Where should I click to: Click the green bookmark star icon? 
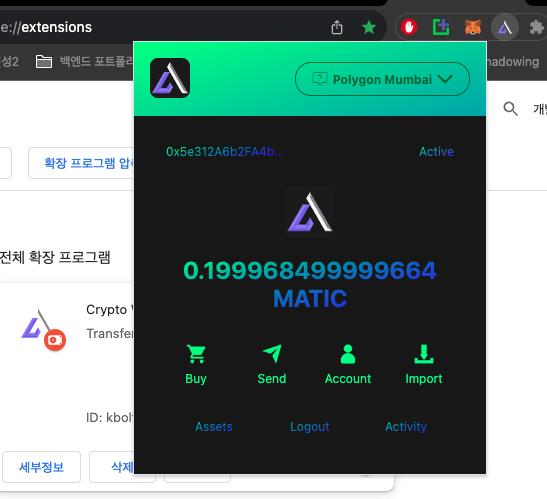click(x=369, y=27)
